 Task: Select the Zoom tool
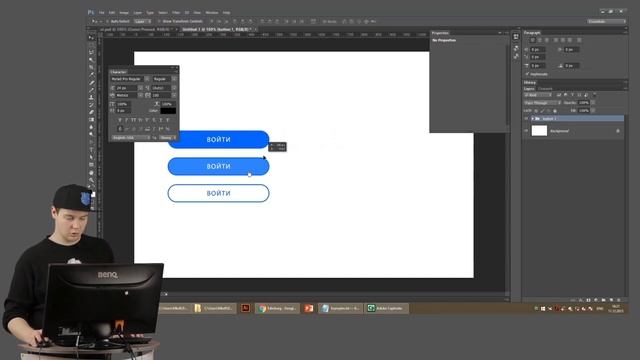[91, 180]
